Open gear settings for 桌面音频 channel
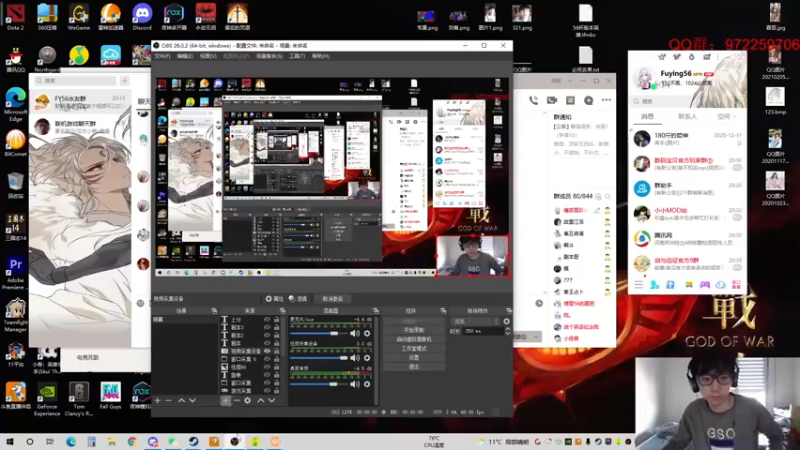The width and height of the screenshot is (800, 450). click(x=367, y=384)
